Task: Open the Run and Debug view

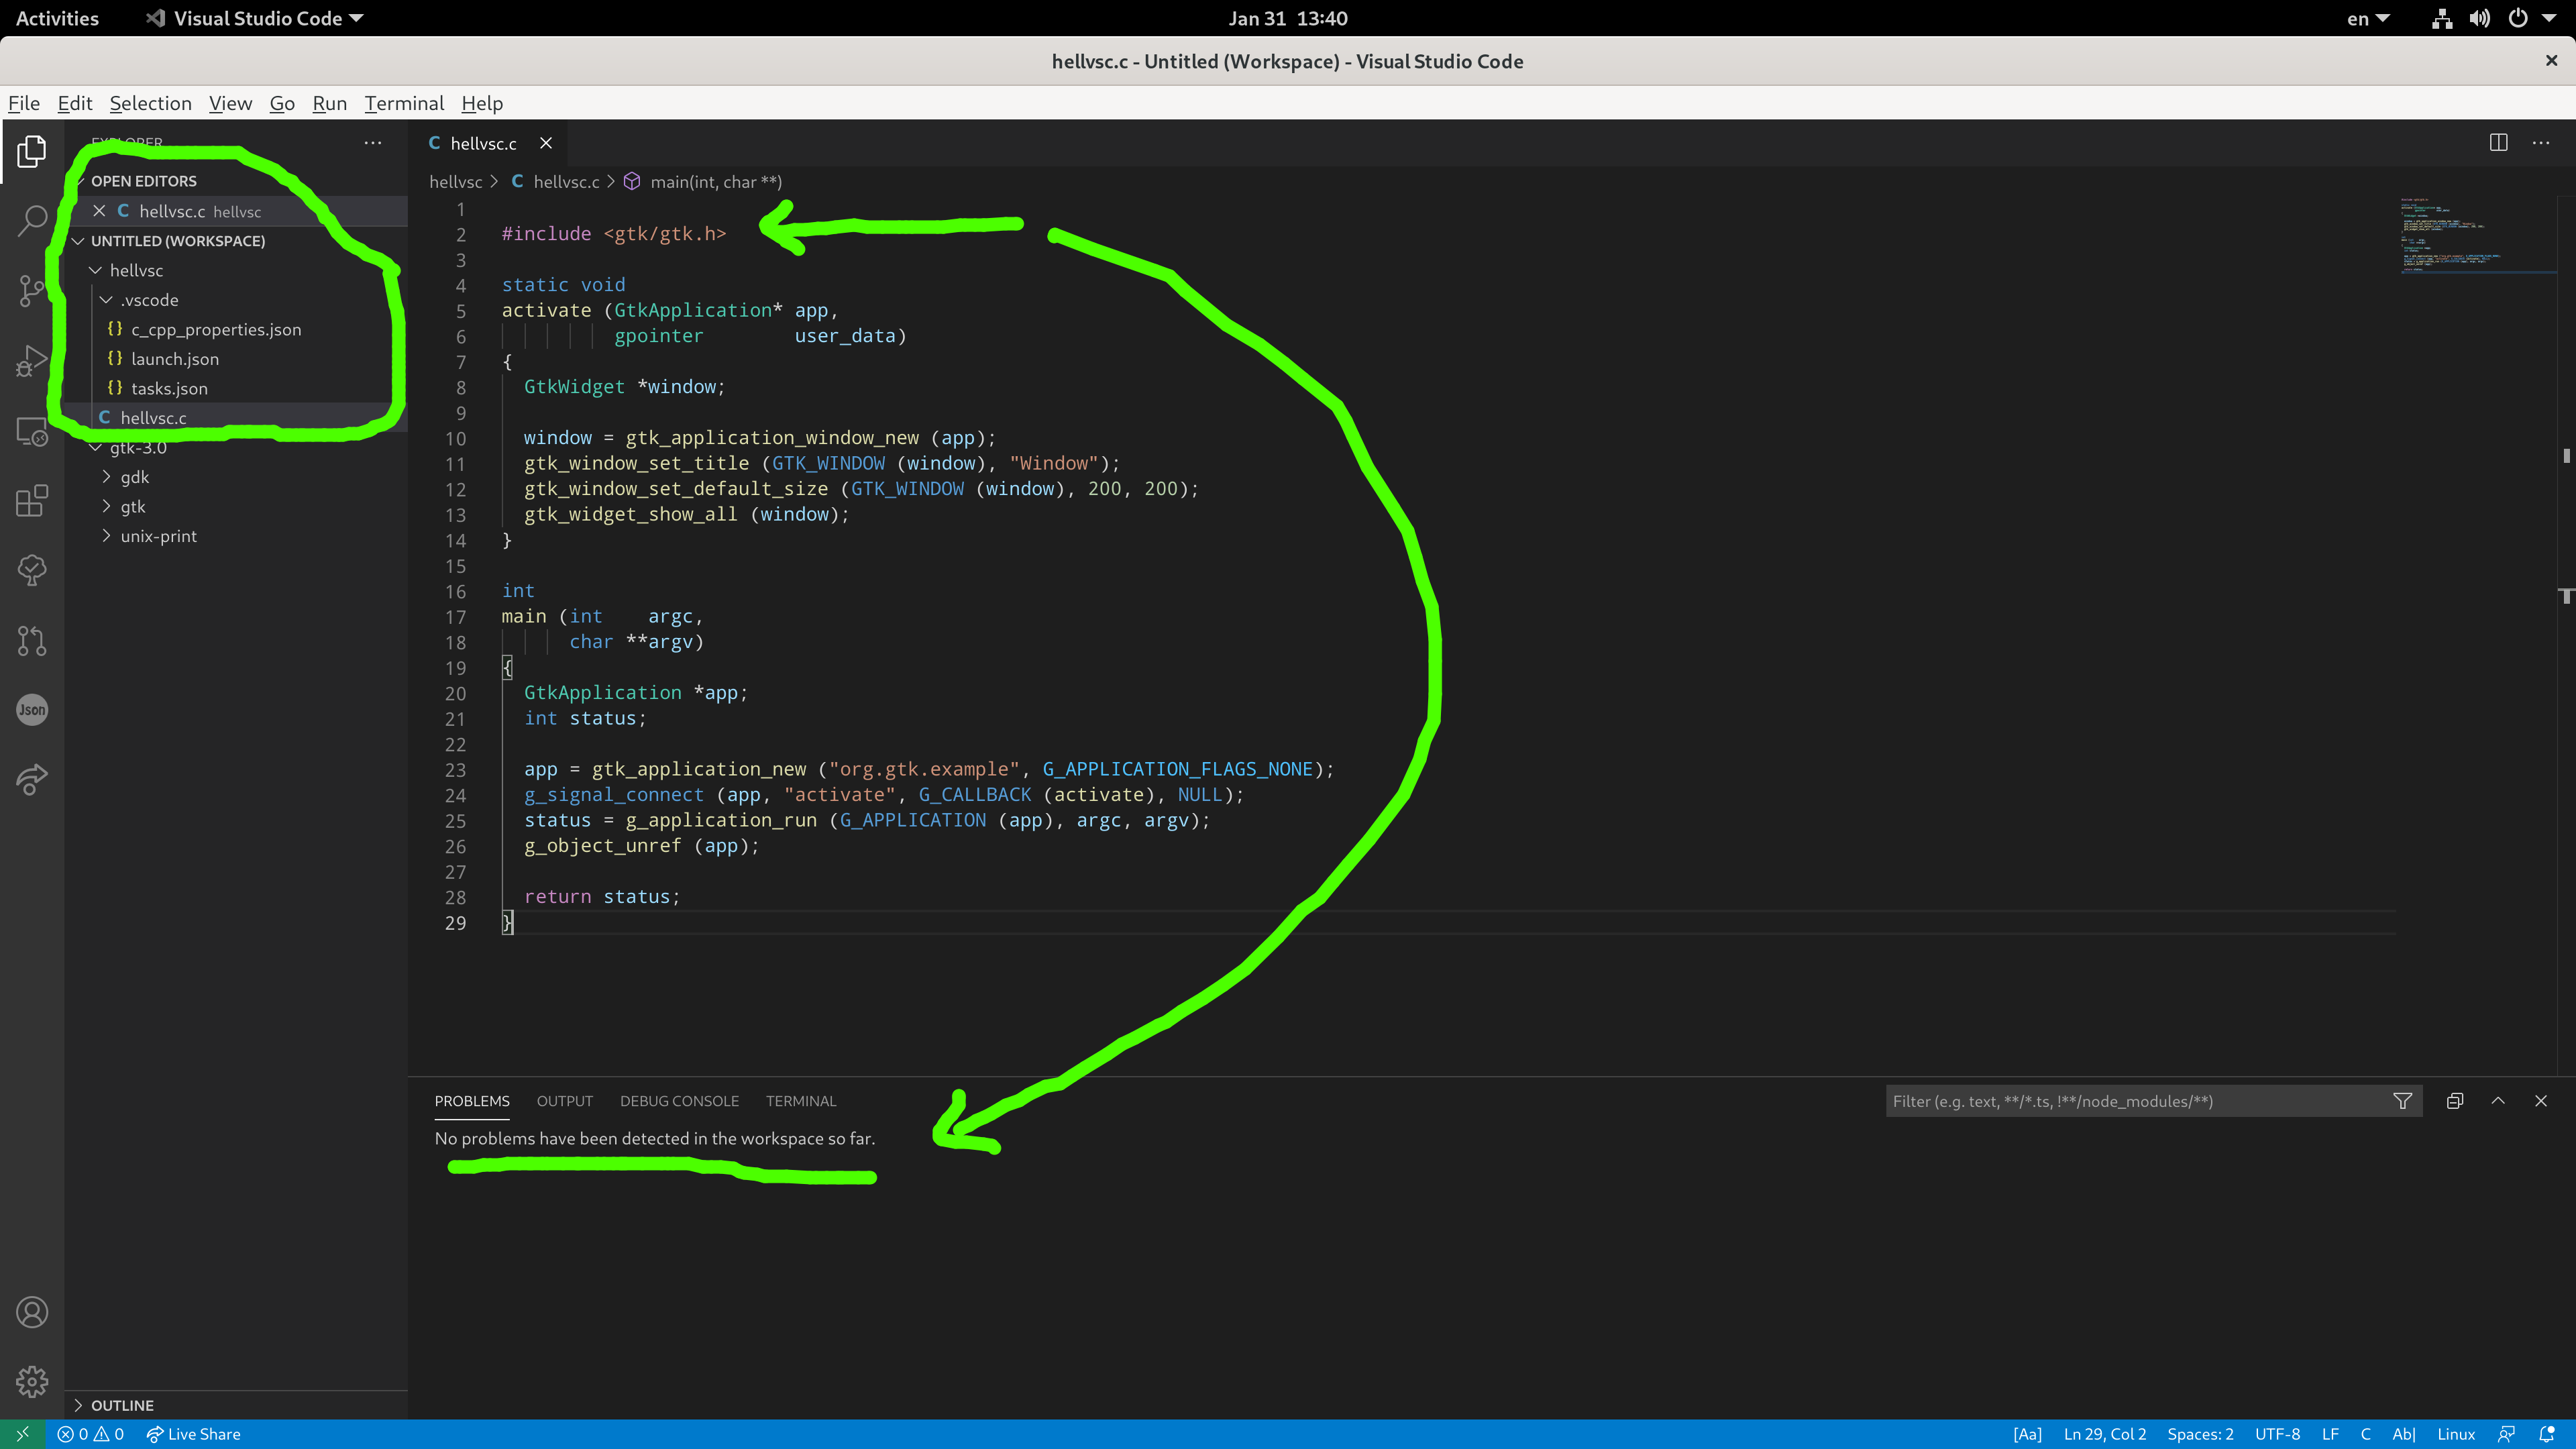Action: click(x=32, y=361)
